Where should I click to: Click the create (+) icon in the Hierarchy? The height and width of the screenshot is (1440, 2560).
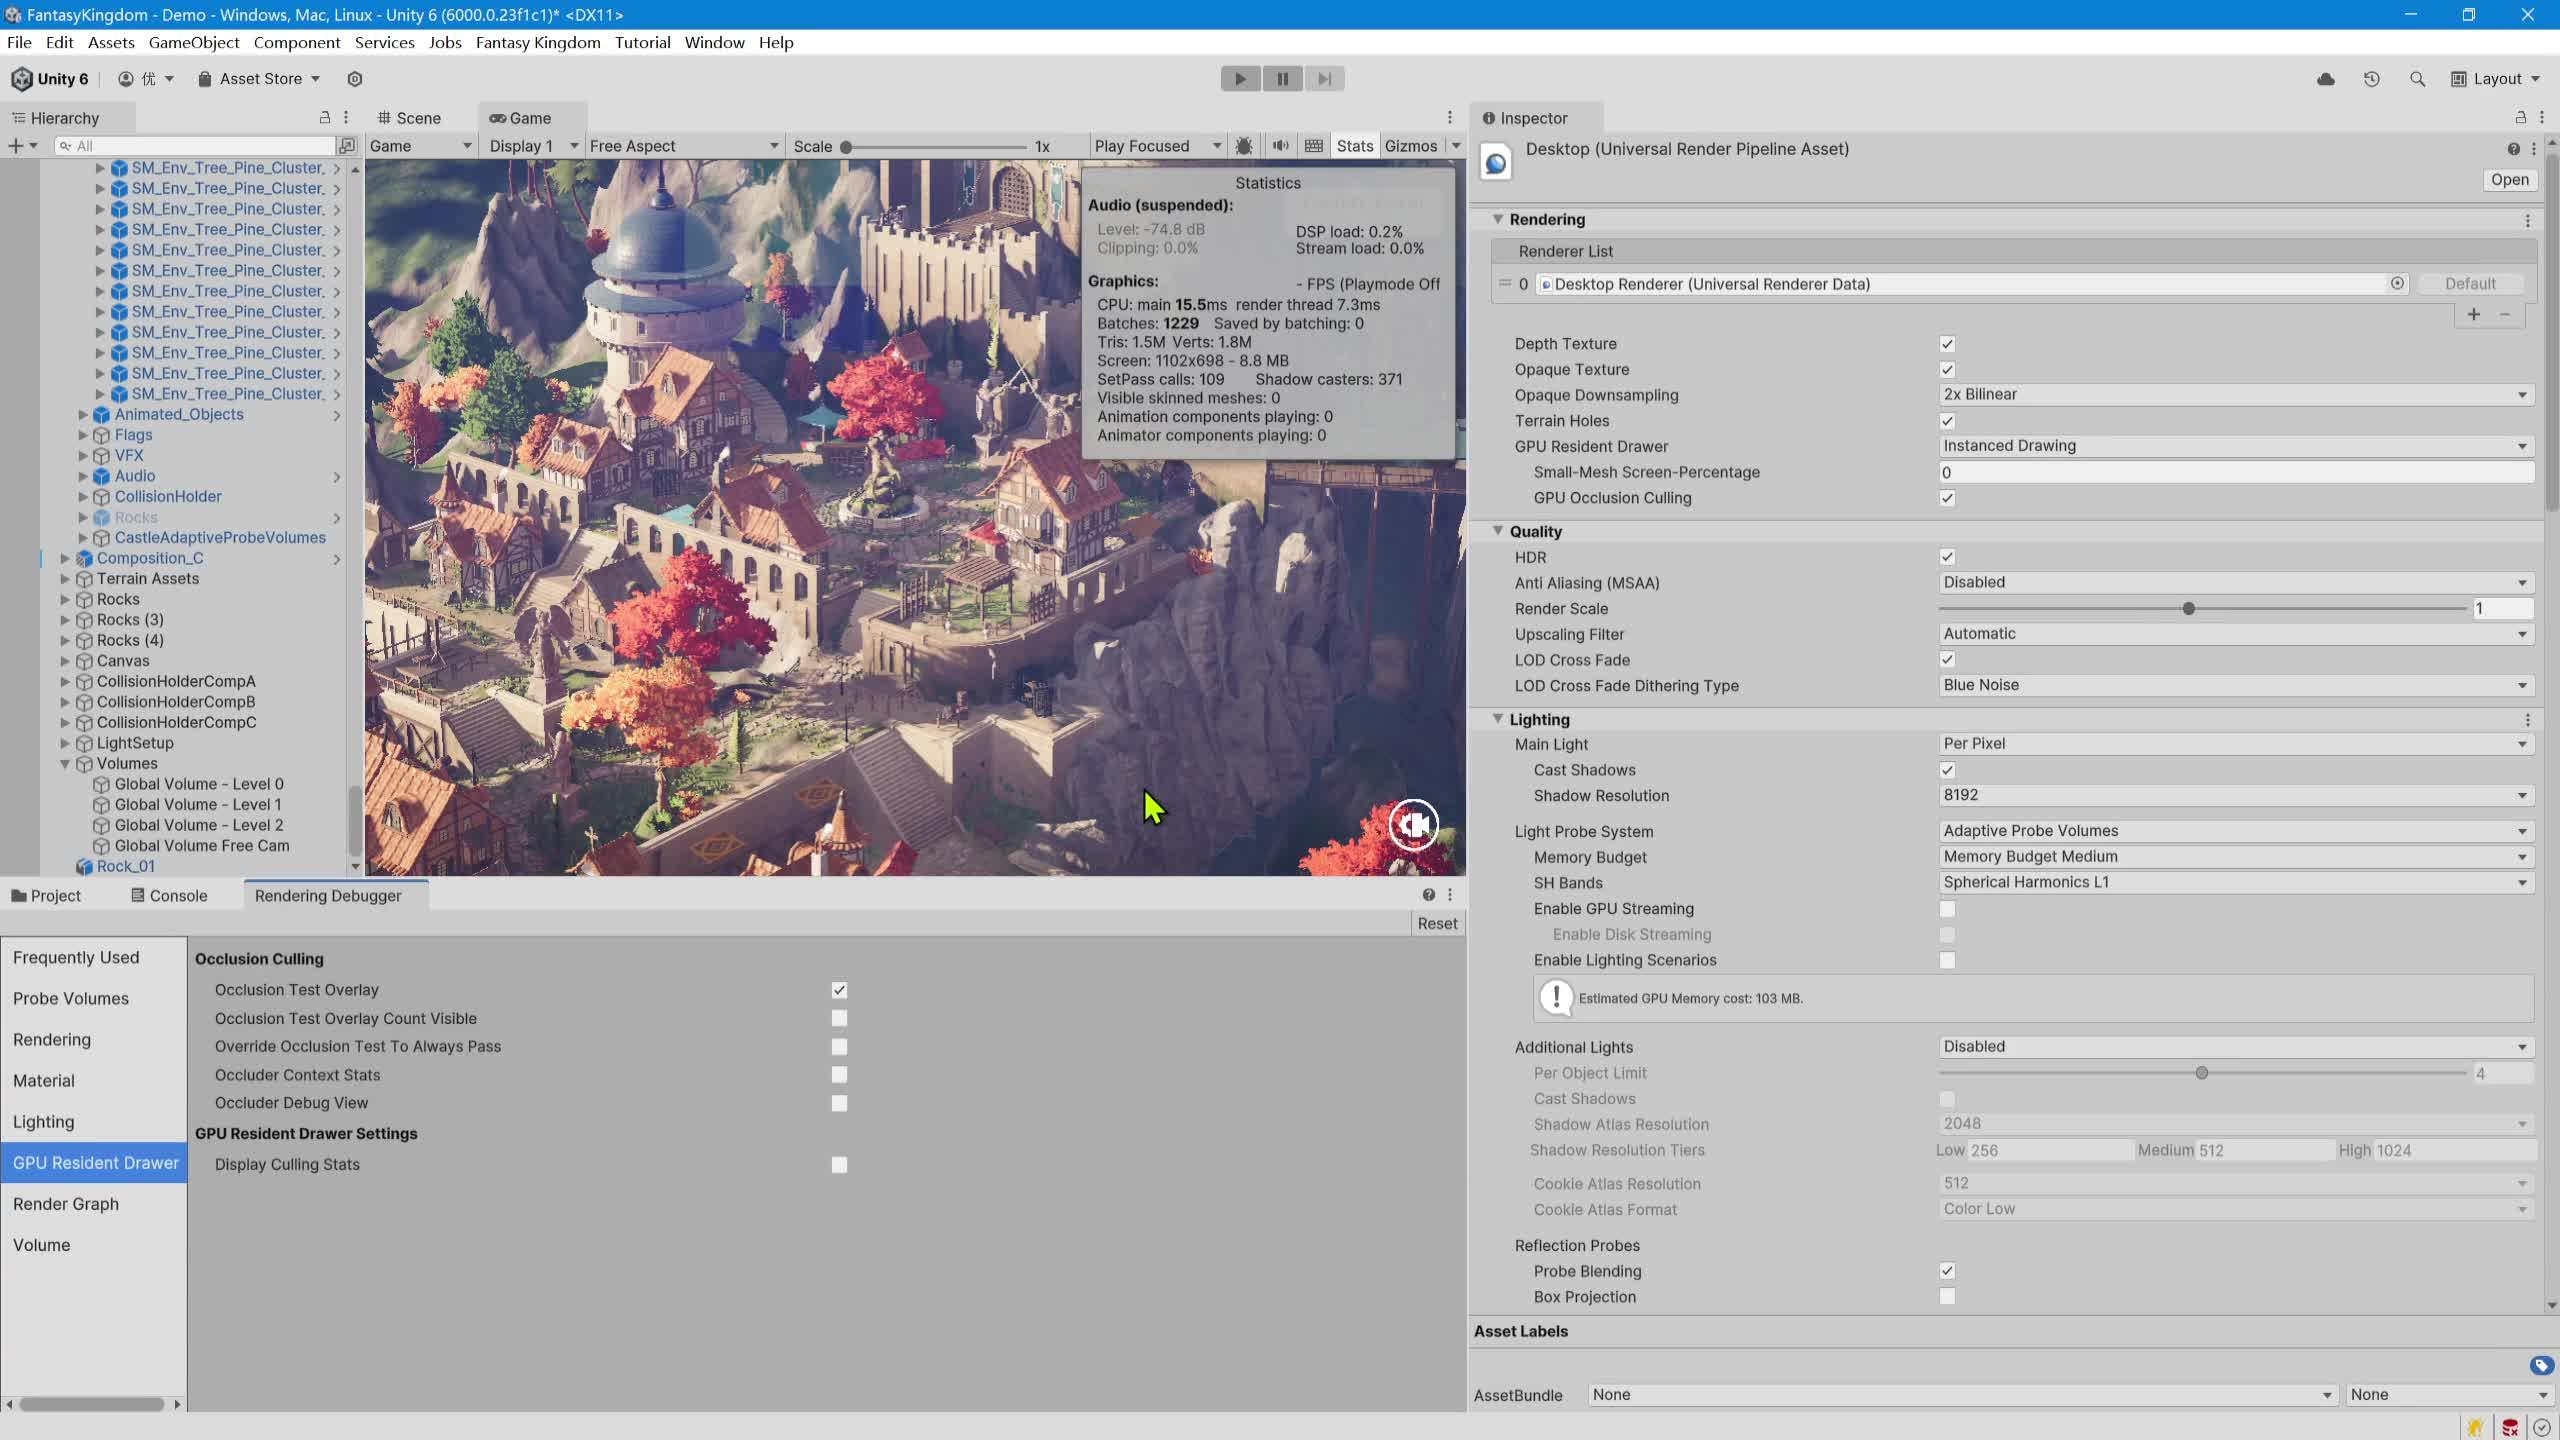(16, 145)
